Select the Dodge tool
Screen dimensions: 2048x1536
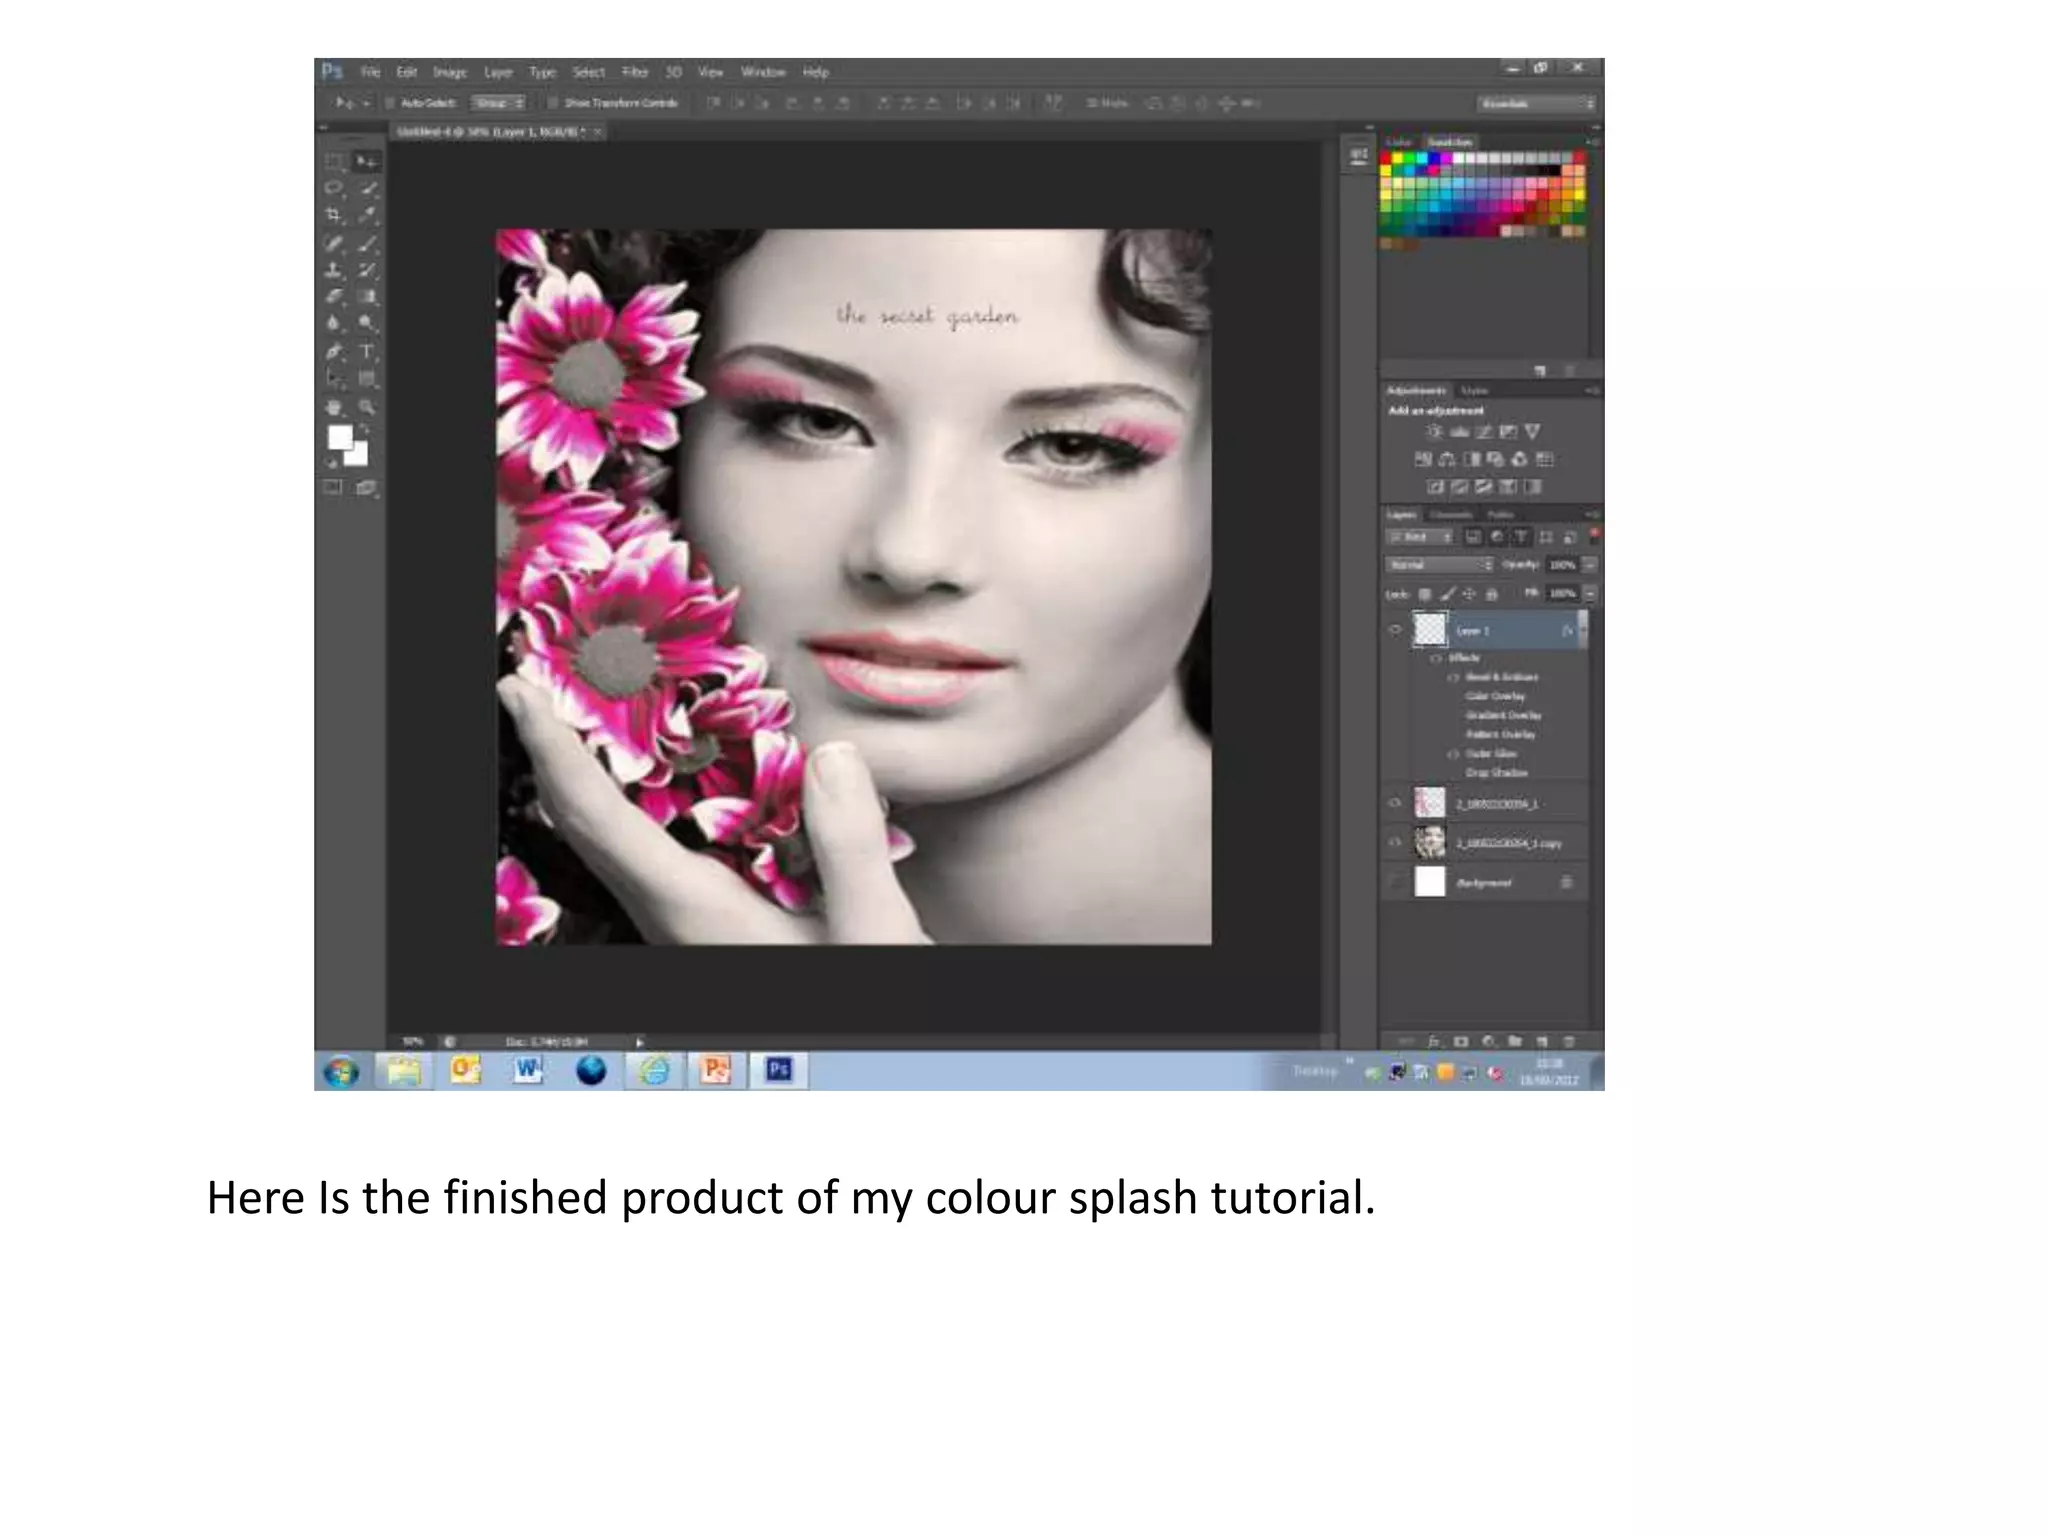tap(367, 324)
